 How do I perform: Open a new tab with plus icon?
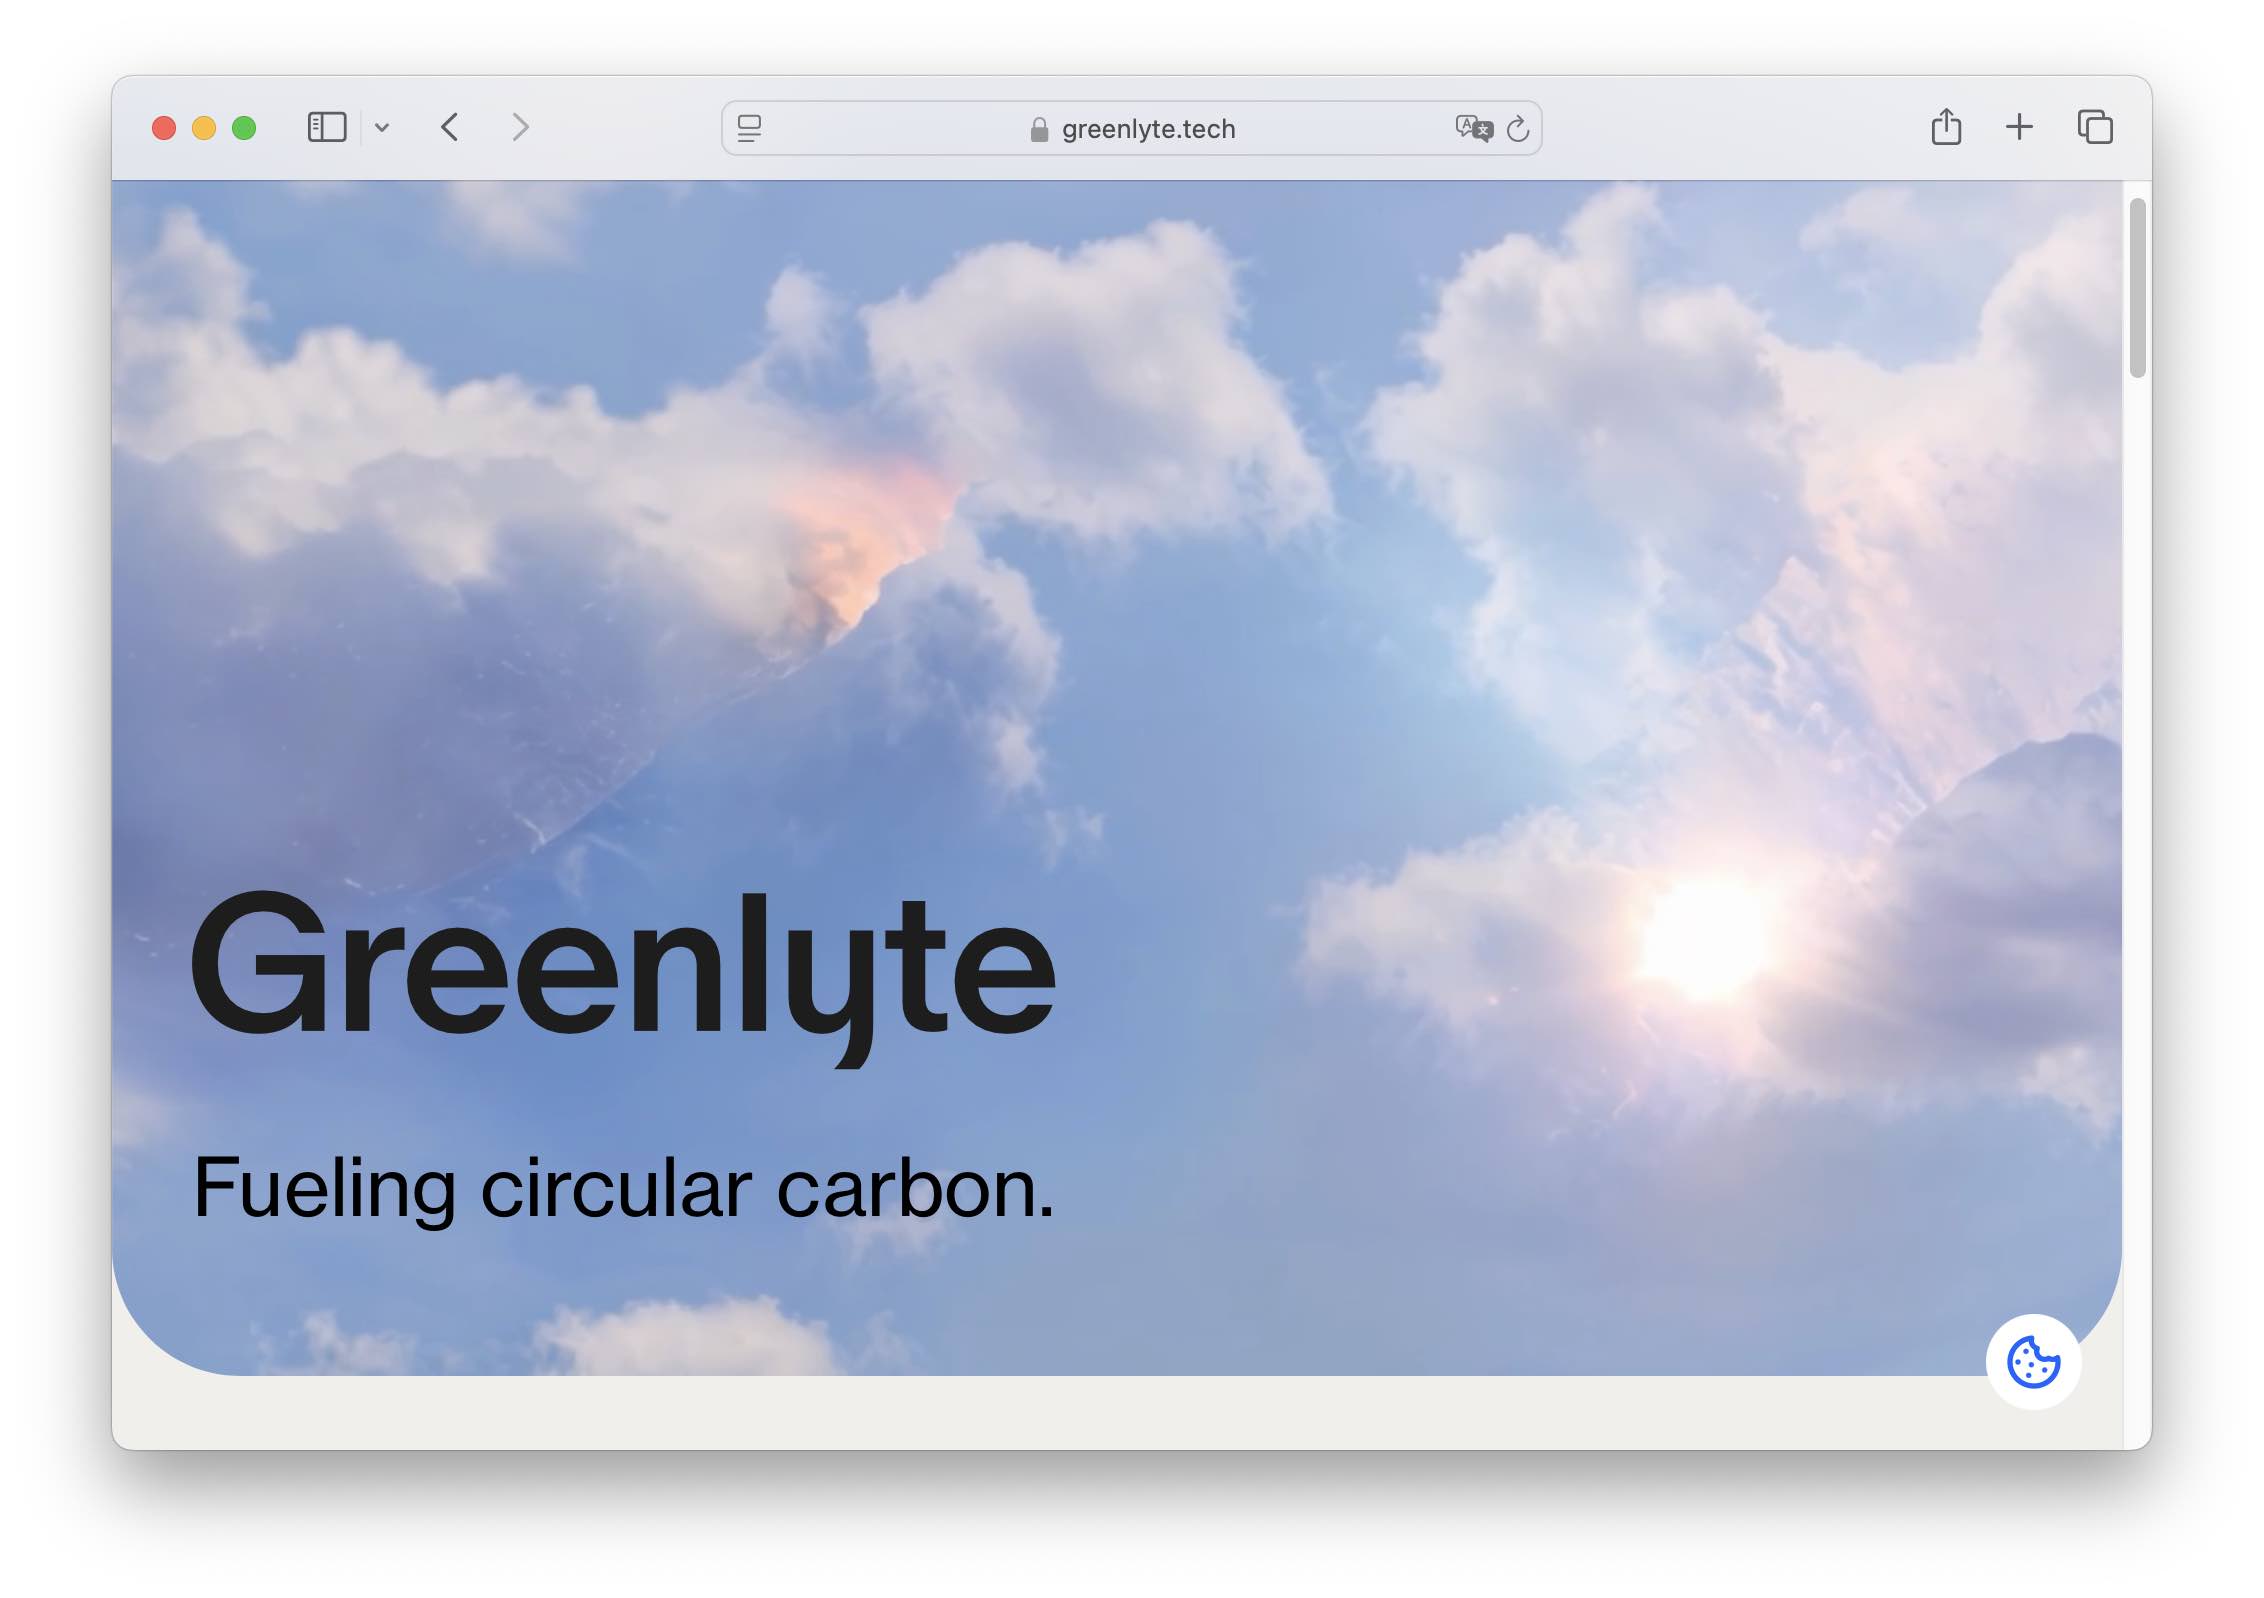2019,127
